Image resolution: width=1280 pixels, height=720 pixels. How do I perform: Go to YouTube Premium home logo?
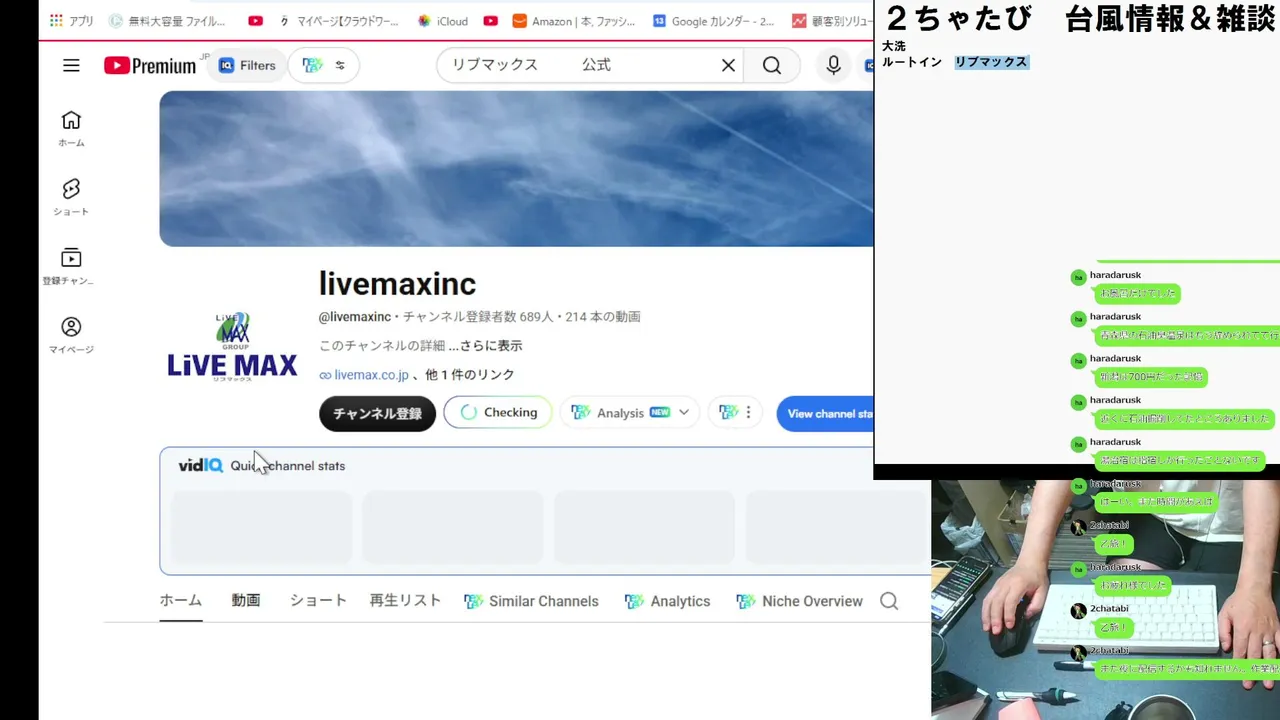point(150,66)
